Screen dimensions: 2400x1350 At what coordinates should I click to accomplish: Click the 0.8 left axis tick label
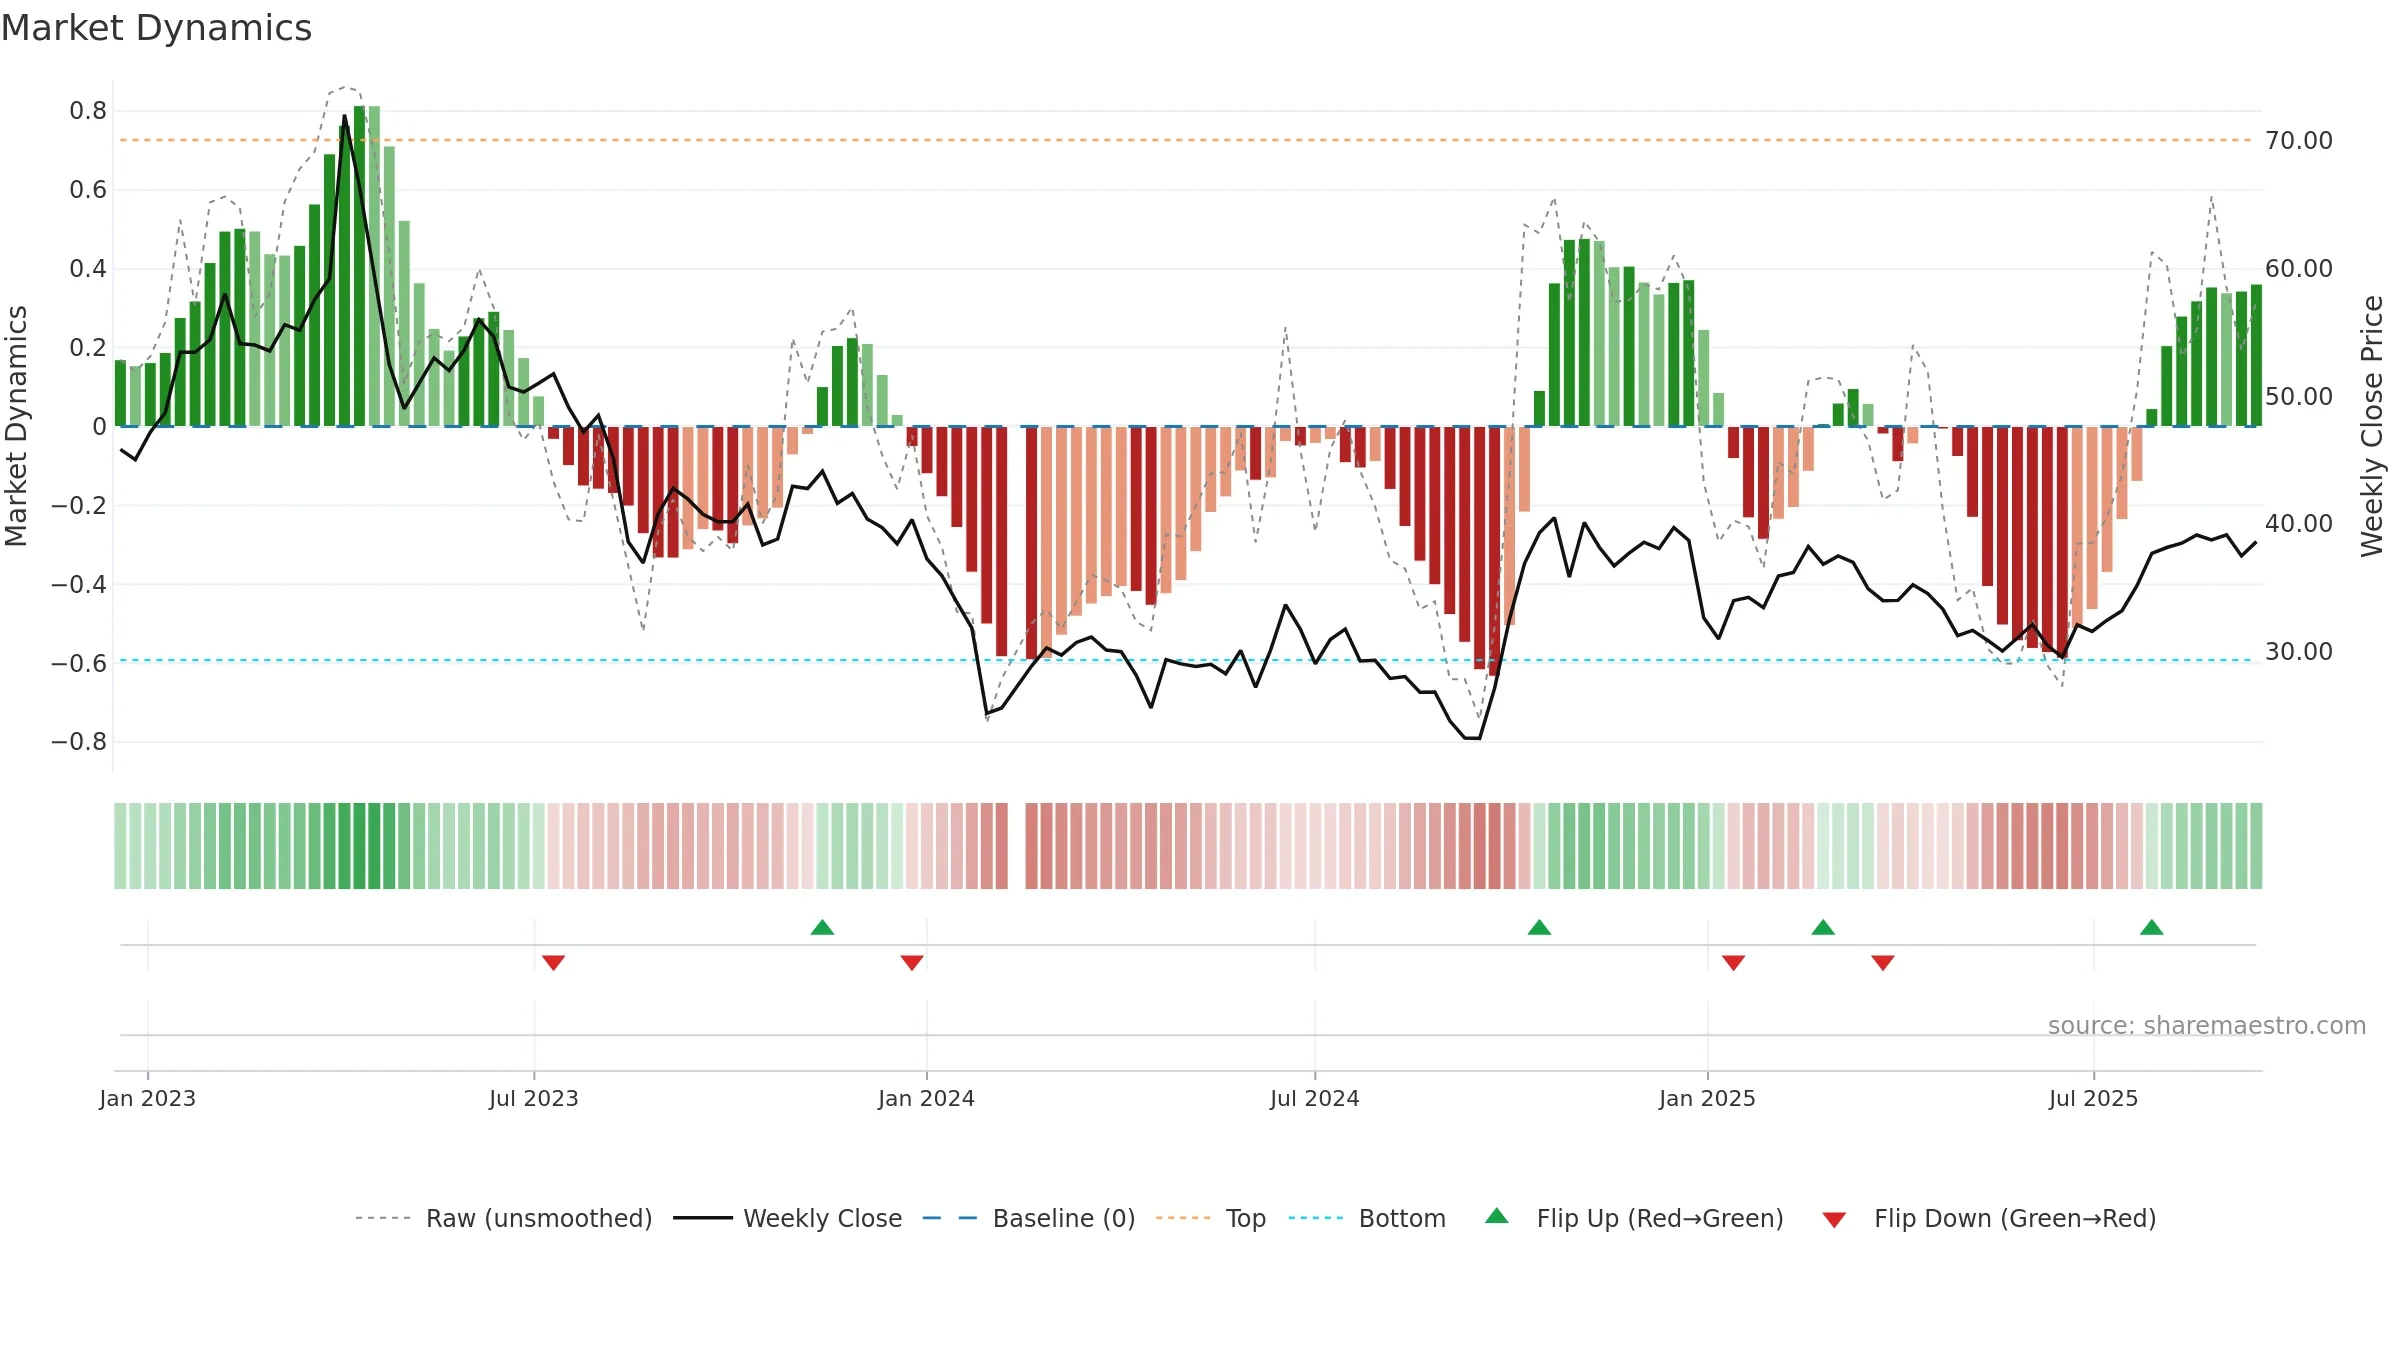tap(88, 111)
